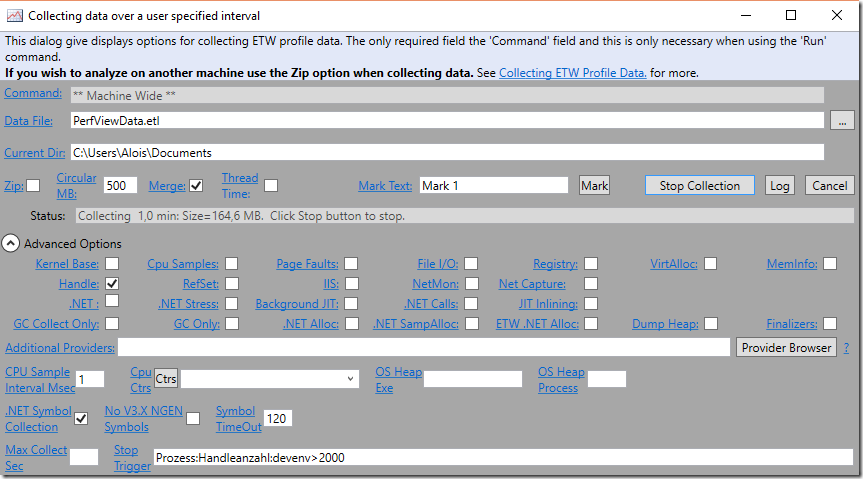Click into the Data File field

click(x=447, y=121)
